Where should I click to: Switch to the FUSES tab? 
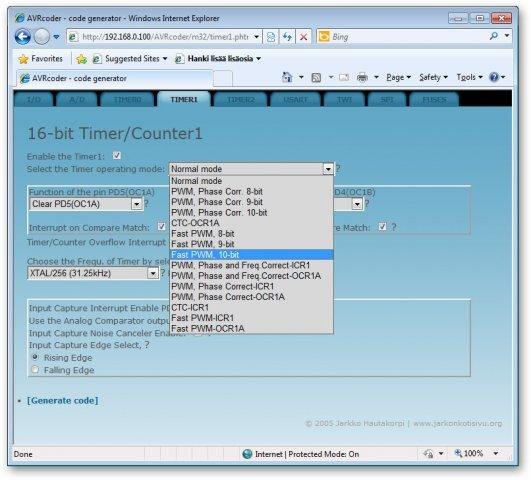click(x=434, y=100)
